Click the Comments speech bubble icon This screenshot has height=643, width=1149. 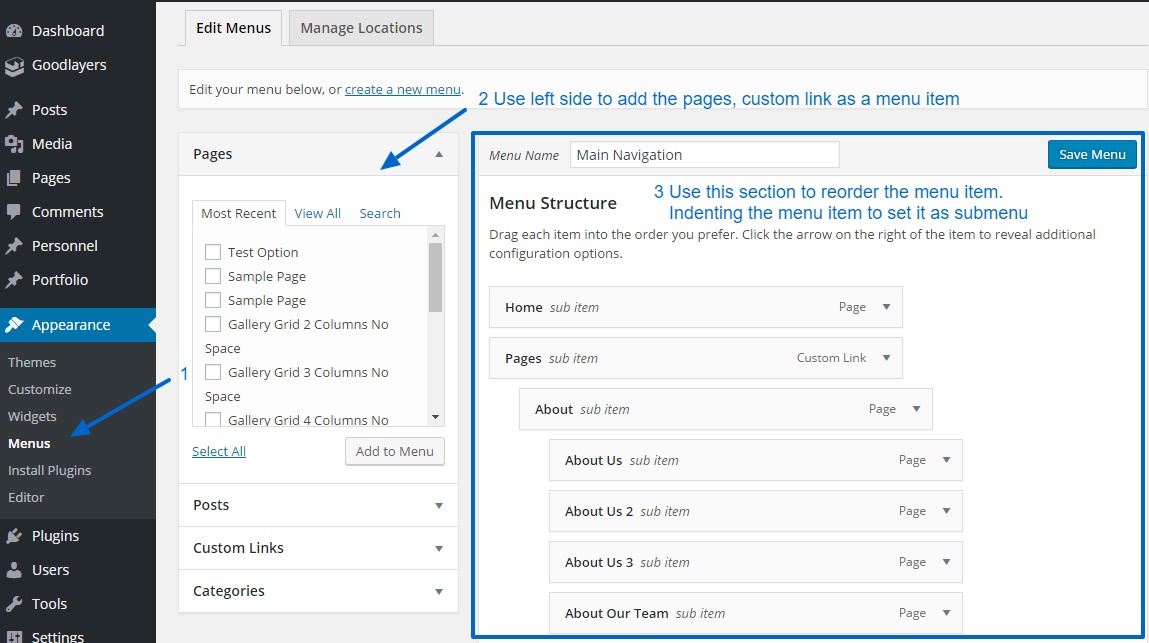coord(14,212)
